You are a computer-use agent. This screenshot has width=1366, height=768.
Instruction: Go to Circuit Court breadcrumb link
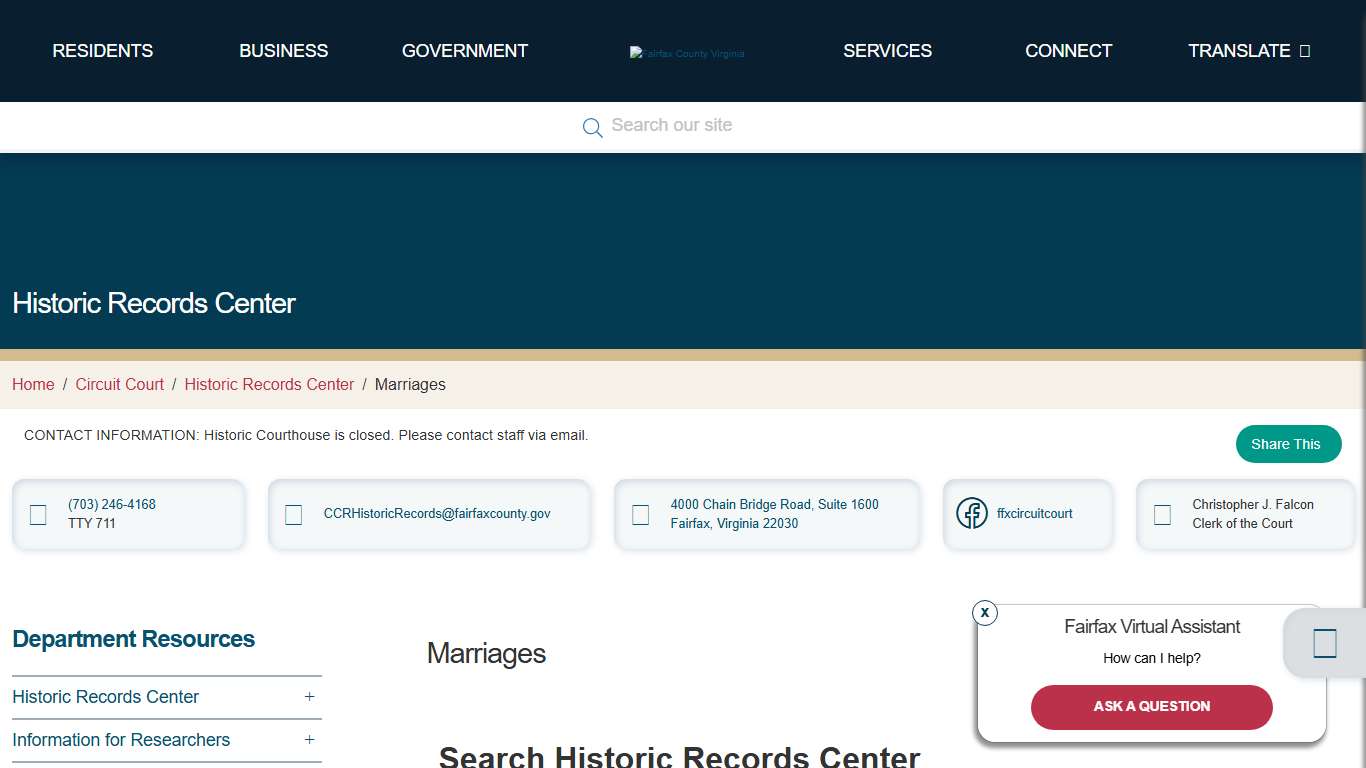120,385
